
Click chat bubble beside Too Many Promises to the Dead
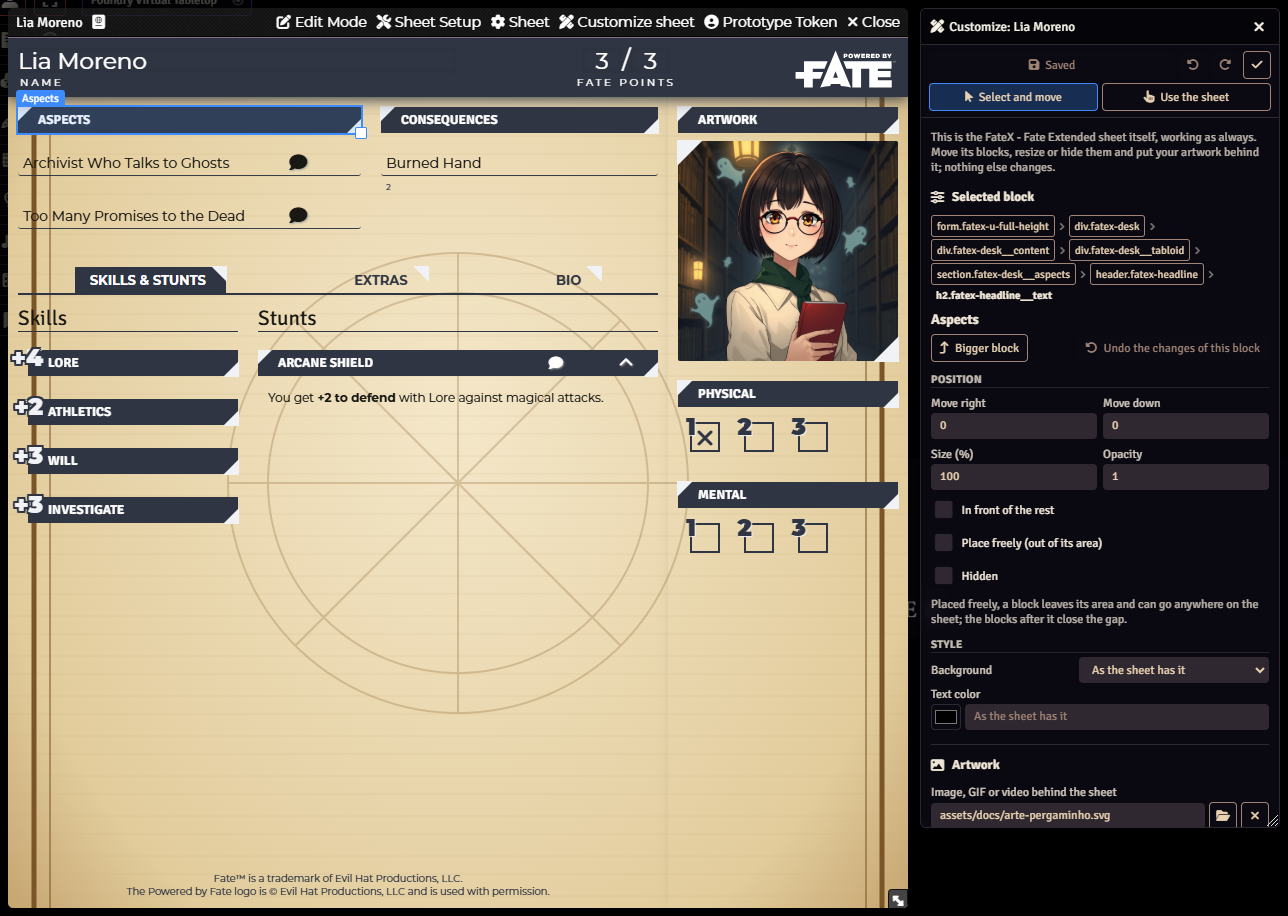pos(298,215)
